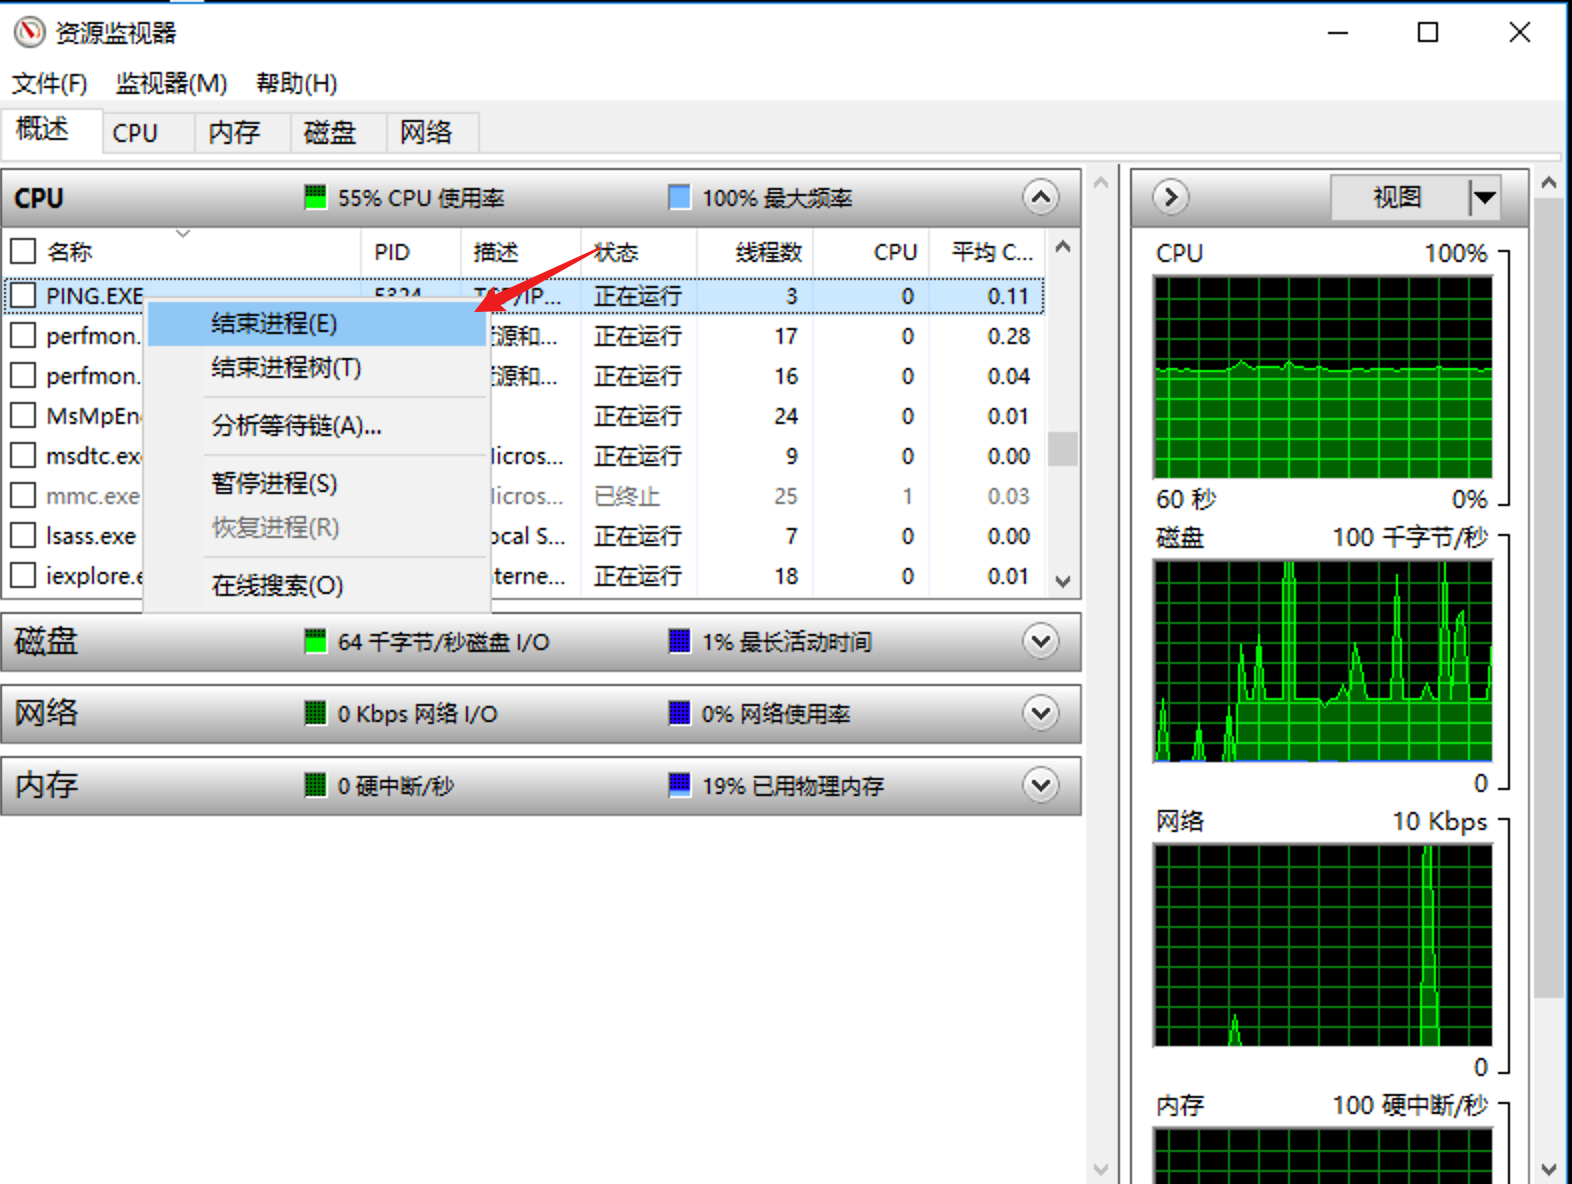Click process list scrollbar down arrow
1572x1184 pixels.
click(x=1063, y=581)
